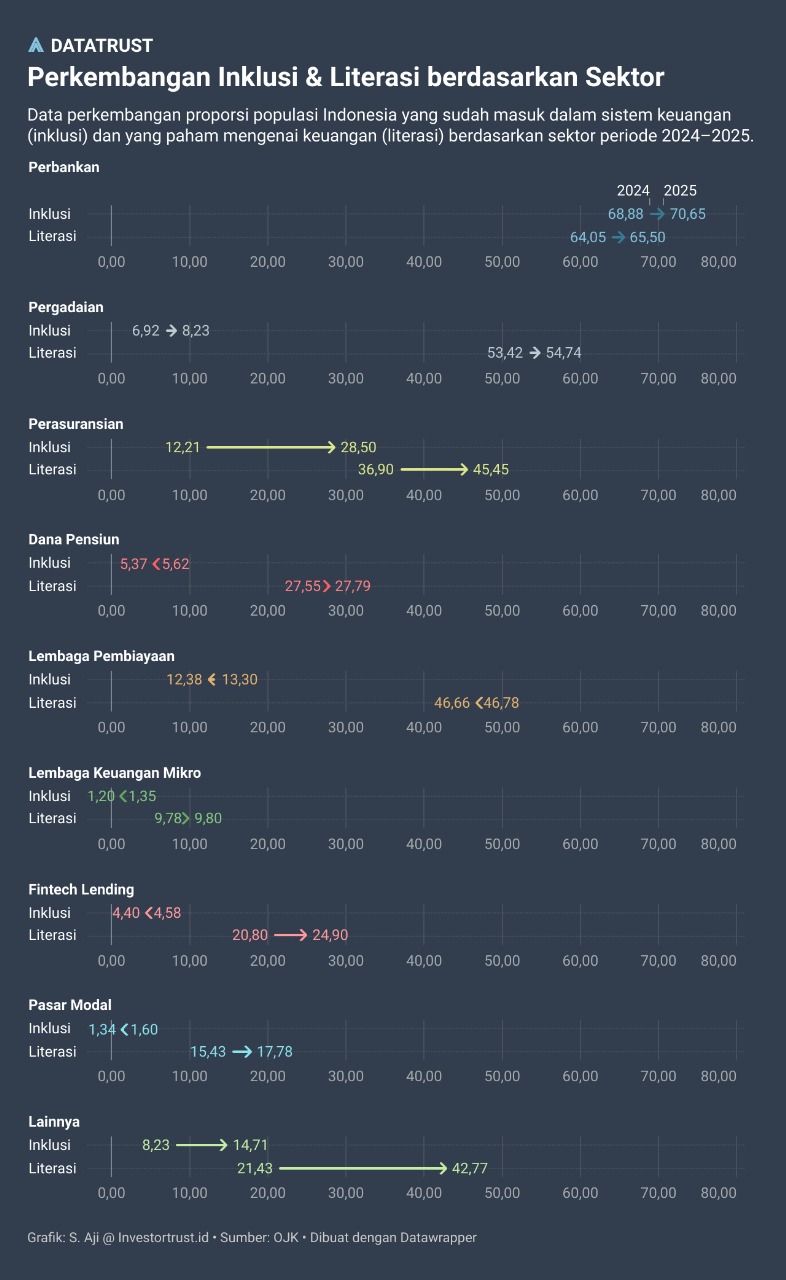
Task: Select the Perbankan section heading
Action: click(64, 168)
